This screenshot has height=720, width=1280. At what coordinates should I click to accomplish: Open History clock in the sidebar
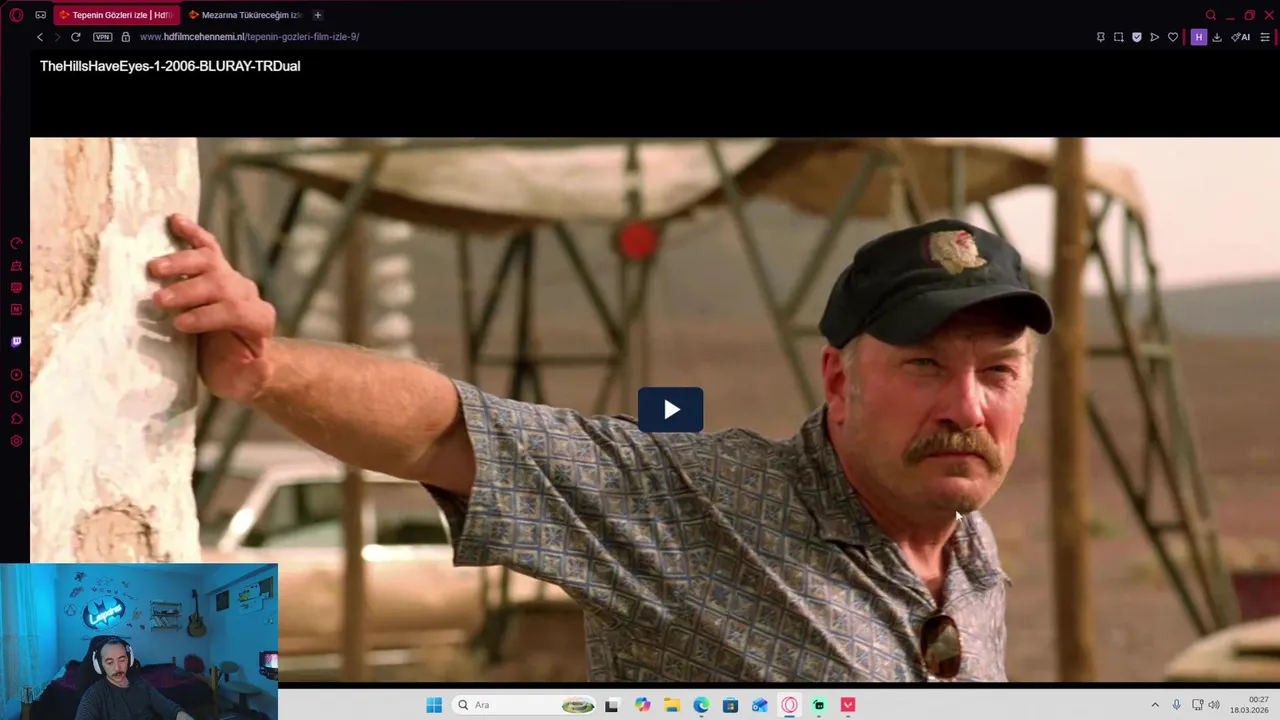16,397
